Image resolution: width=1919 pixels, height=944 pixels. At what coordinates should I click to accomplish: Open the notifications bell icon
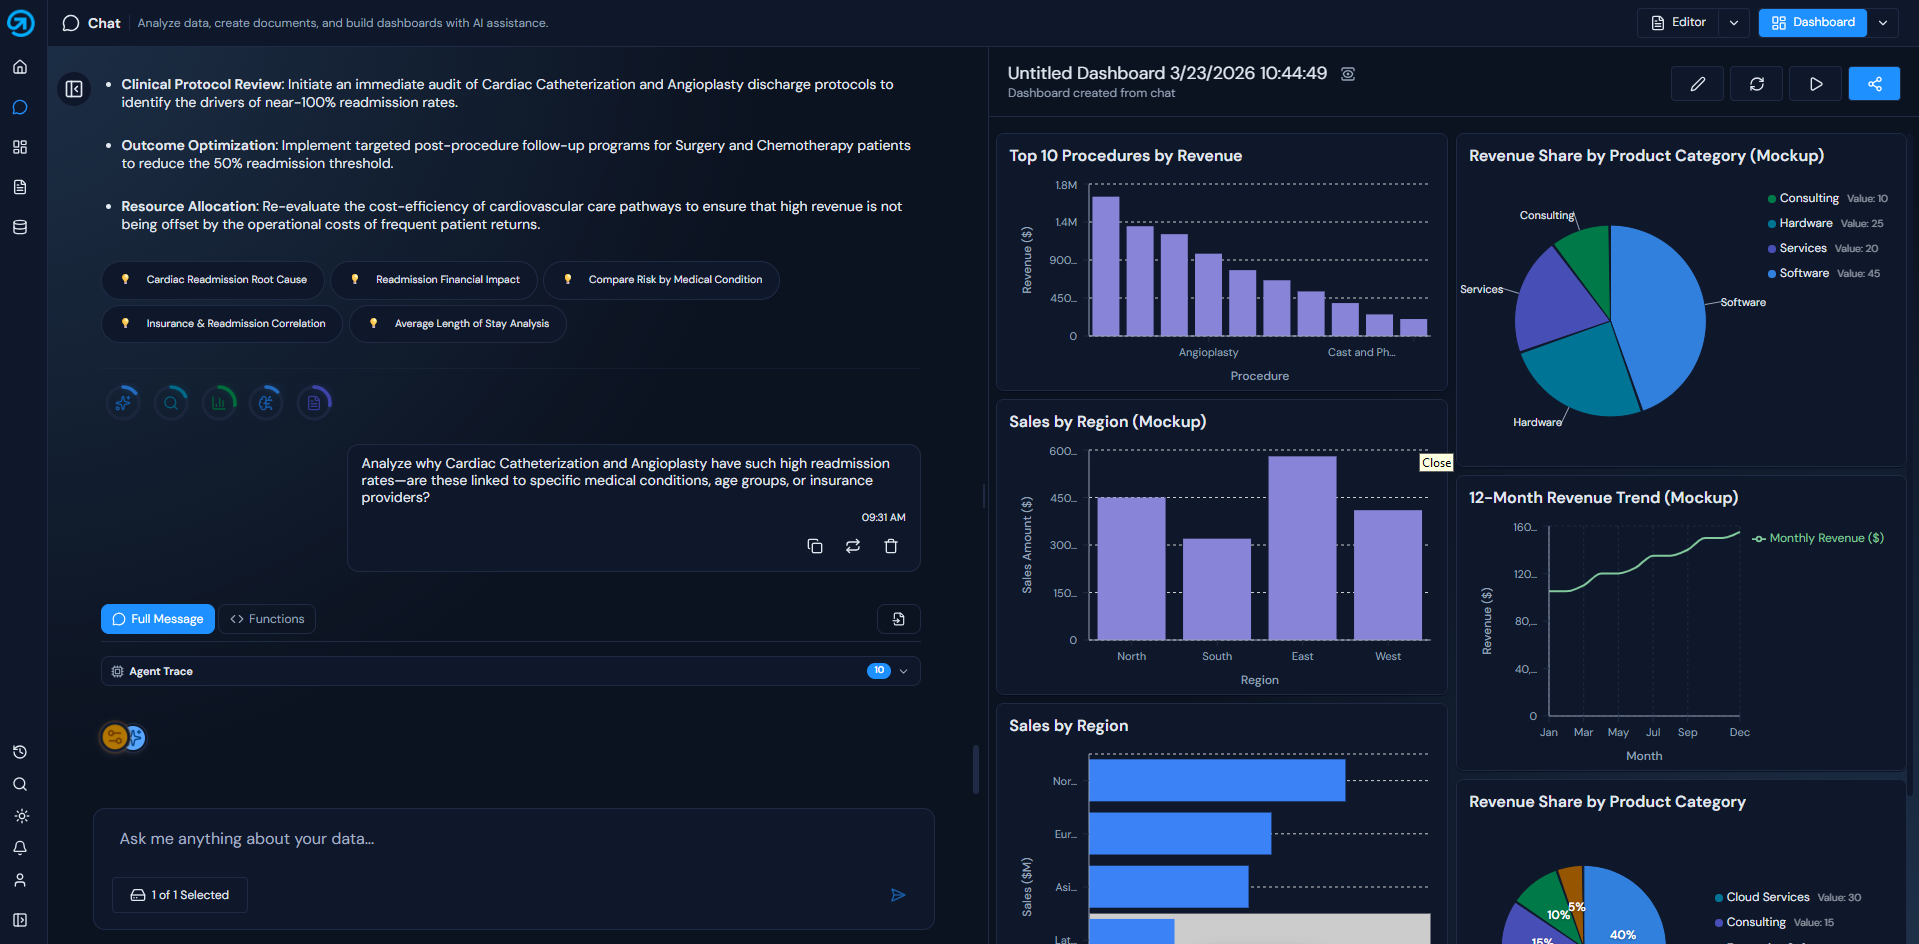pos(20,848)
